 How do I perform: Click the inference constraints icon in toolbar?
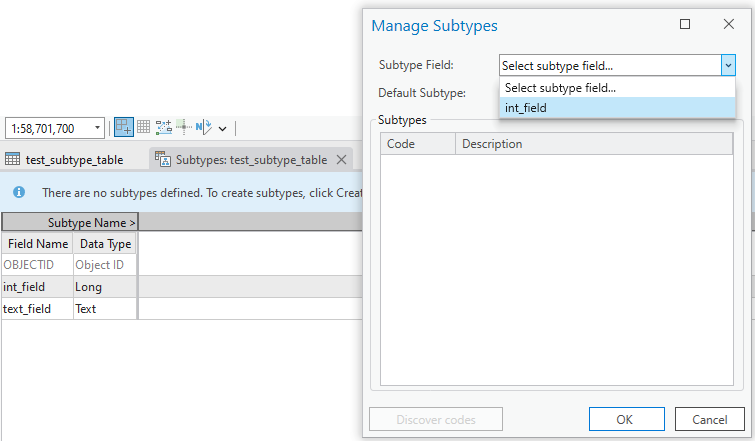click(x=164, y=127)
